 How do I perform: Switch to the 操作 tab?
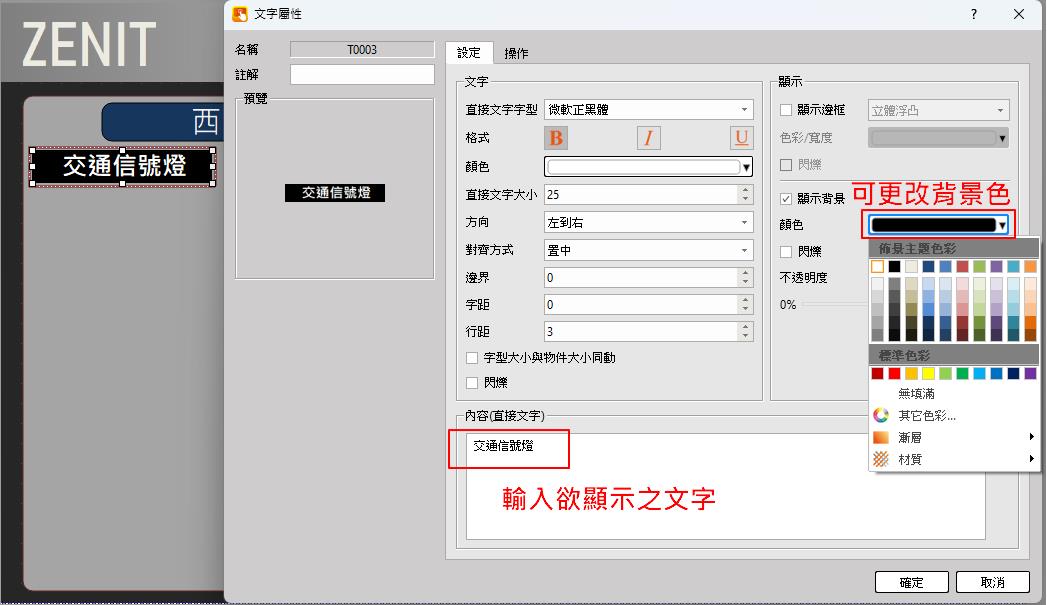pyautogui.click(x=516, y=53)
